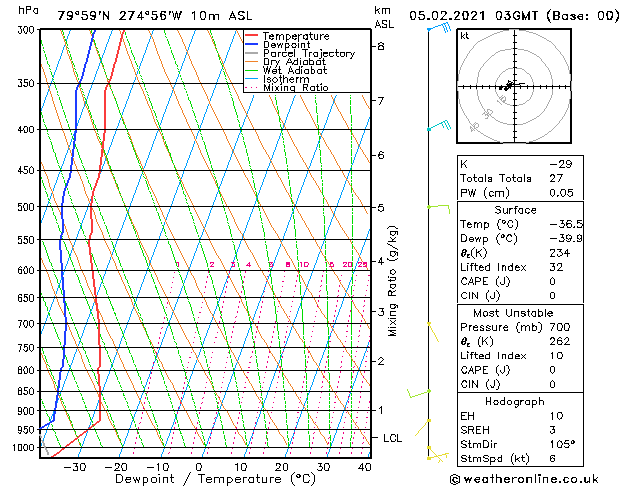Image resolution: width=629 pixels, height=486 pixels.
Task: Click the surface Dewp value -39.9
Action: pyautogui.click(x=566, y=239)
